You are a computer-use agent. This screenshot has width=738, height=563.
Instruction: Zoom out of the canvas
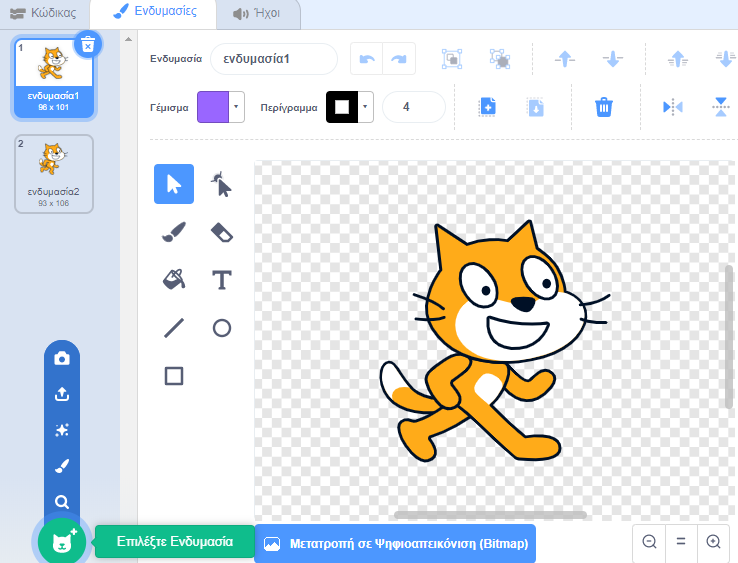click(x=650, y=542)
